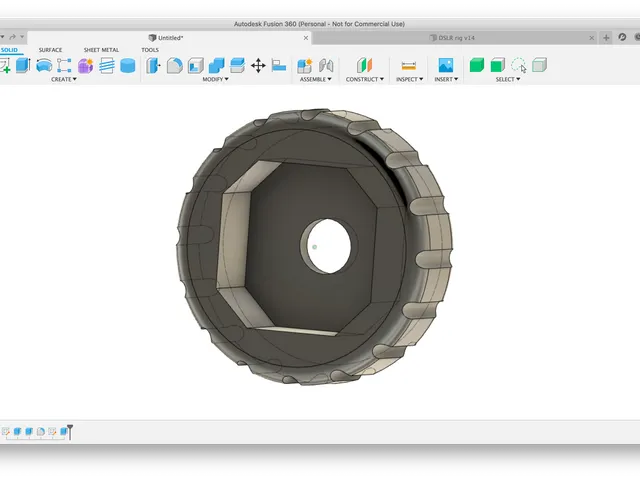The height and width of the screenshot is (480, 640).
Task: Open the purple Create Form tool
Action: click(x=85, y=65)
